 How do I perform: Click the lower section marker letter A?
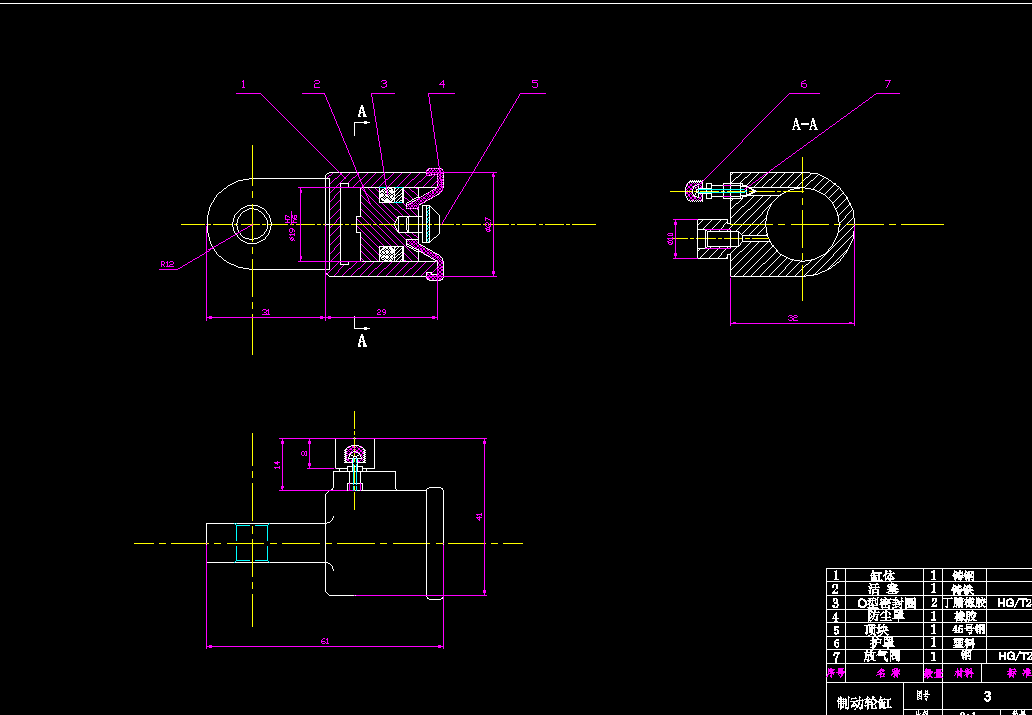[362, 340]
